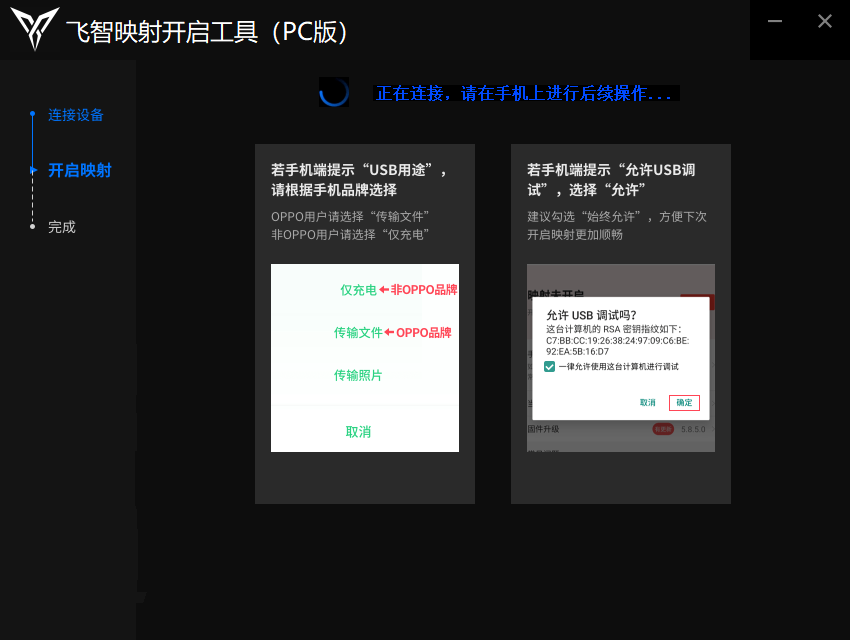Select the 开启映射 step in the sidebar

(80, 170)
